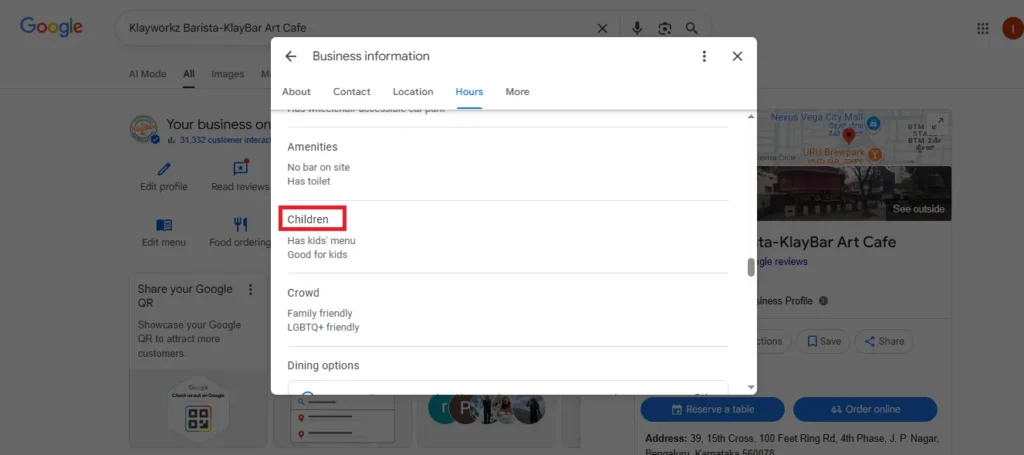The width and height of the screenshot is (1024, 455).
Task: Open Read reviews icon
Action: (240, 168)
